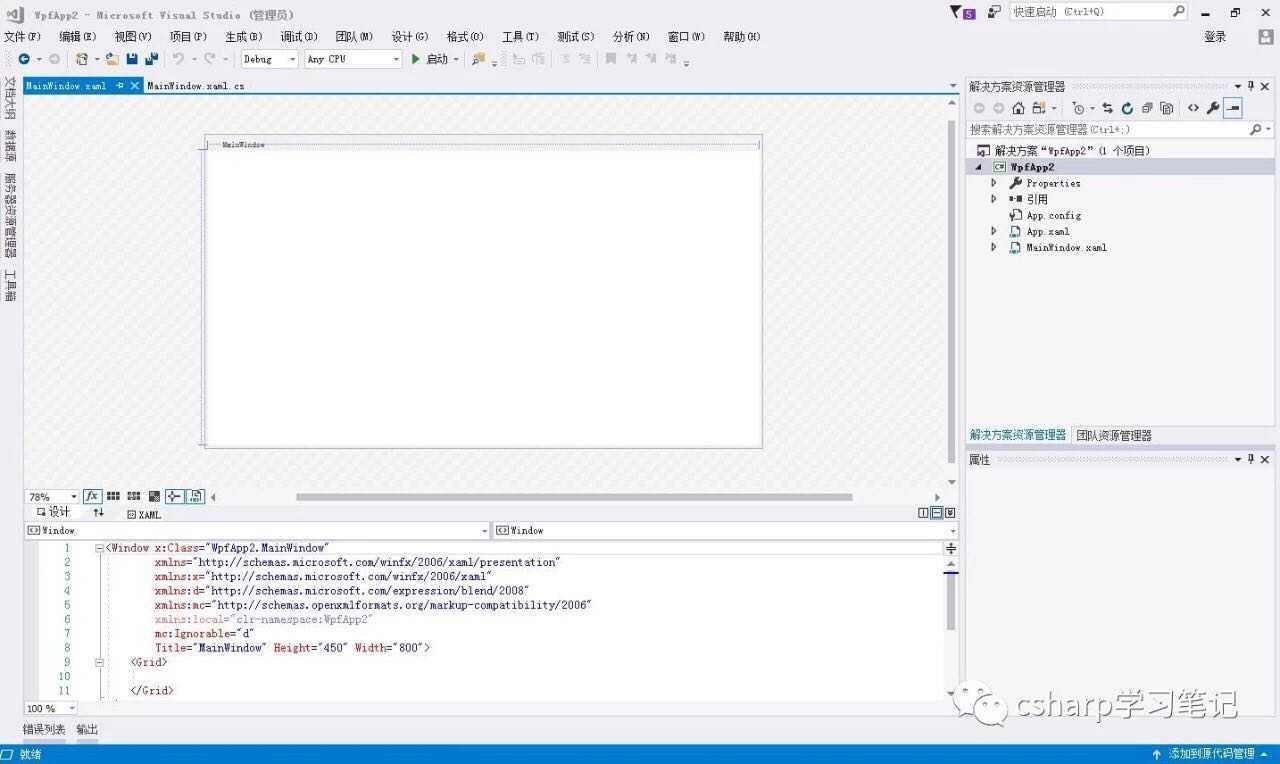Click Sync with Active Document icon
Screen dimensions: 1280x764
click(x=1107, y=108)
